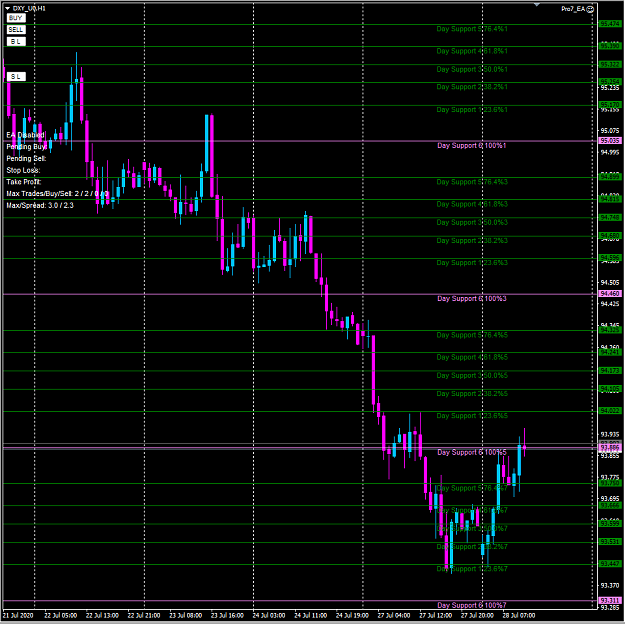The image size is (625, 624).
Task: Click the 93.531 green price tag
Action: (x=610, y=542)
